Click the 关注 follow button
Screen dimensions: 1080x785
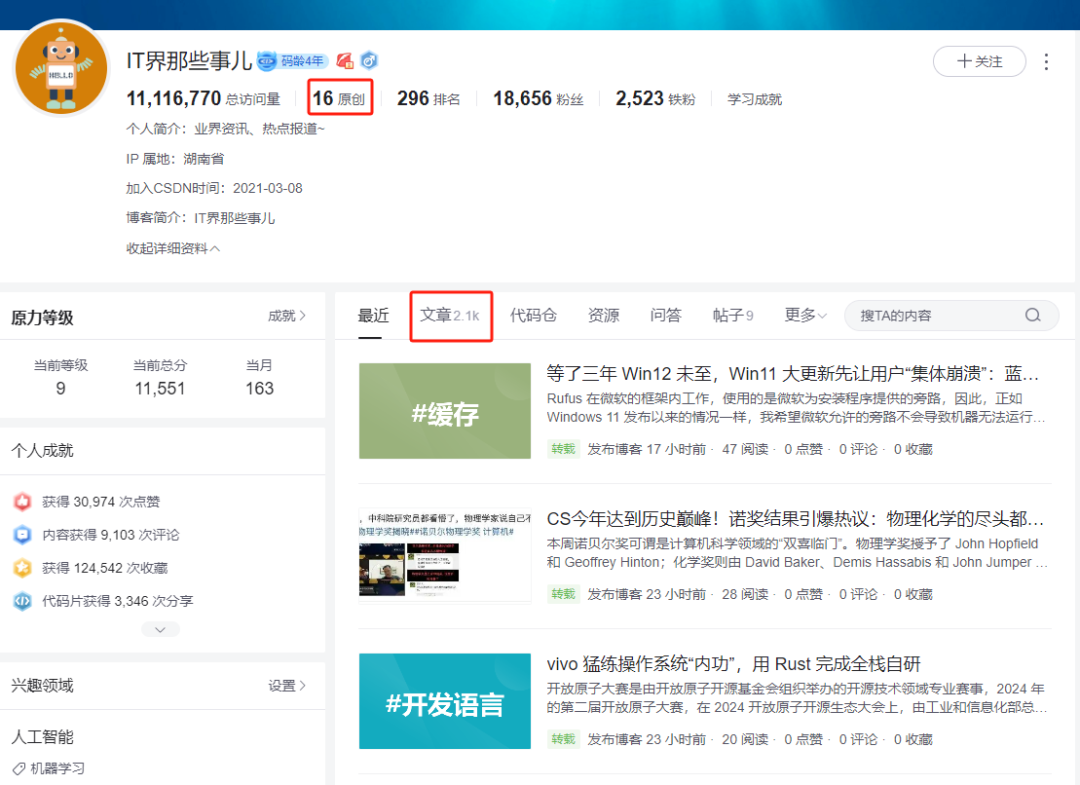979,61
